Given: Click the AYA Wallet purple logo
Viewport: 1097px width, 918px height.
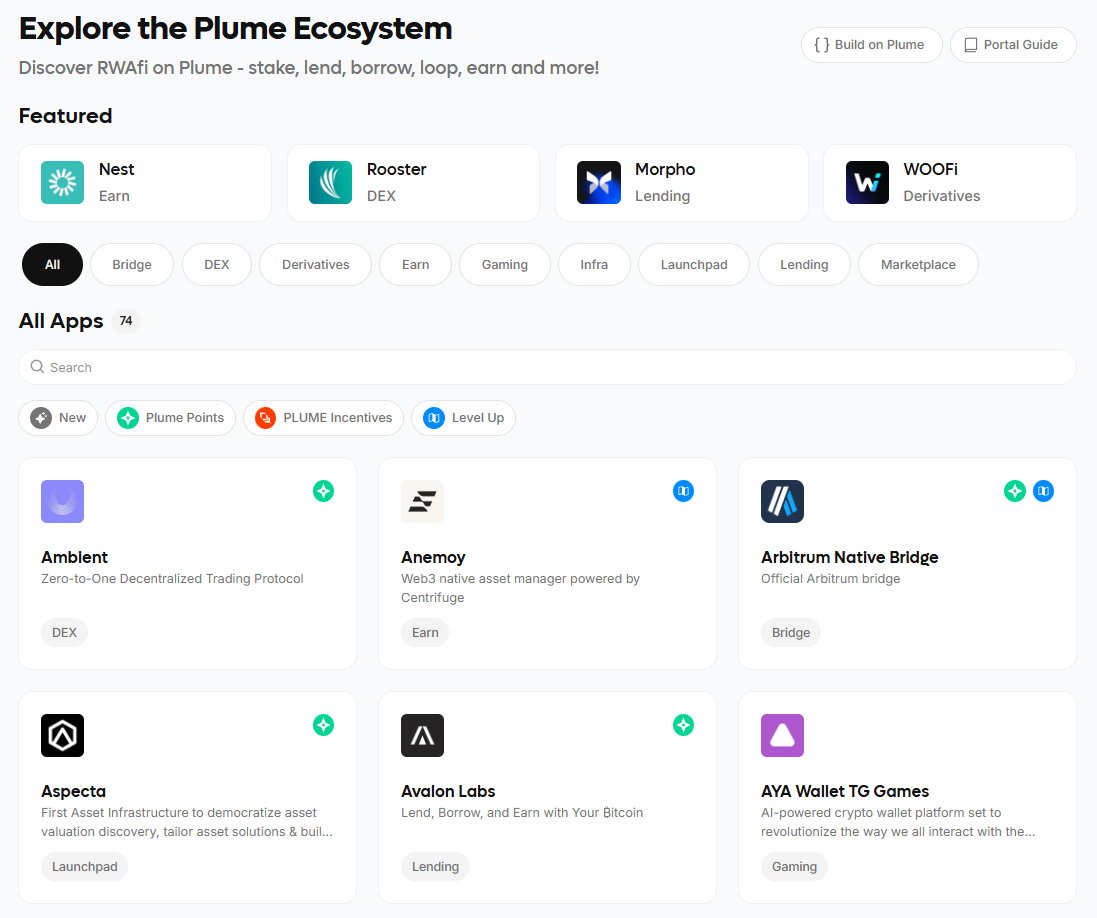Looking at the screenshot, I should point(782,735).
